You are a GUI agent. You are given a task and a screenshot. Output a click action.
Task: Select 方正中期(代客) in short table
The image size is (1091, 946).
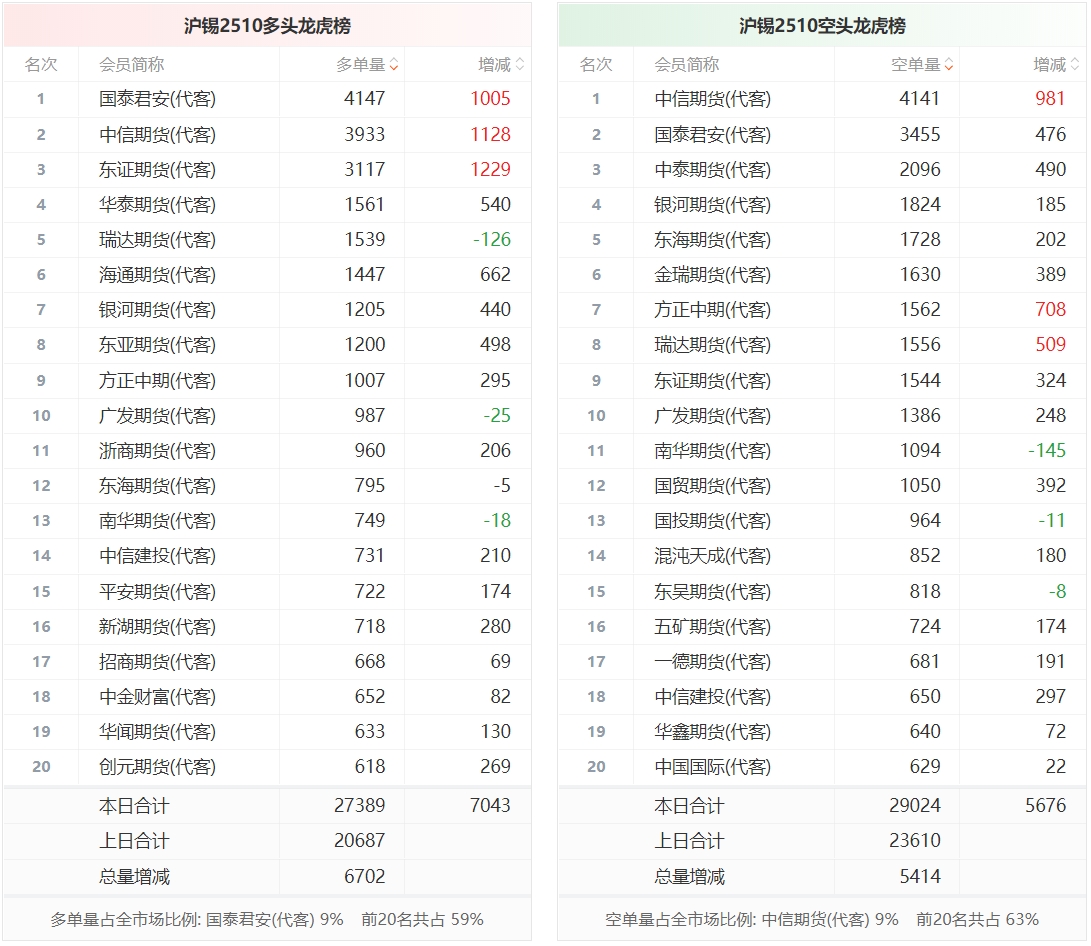point(712,310)
